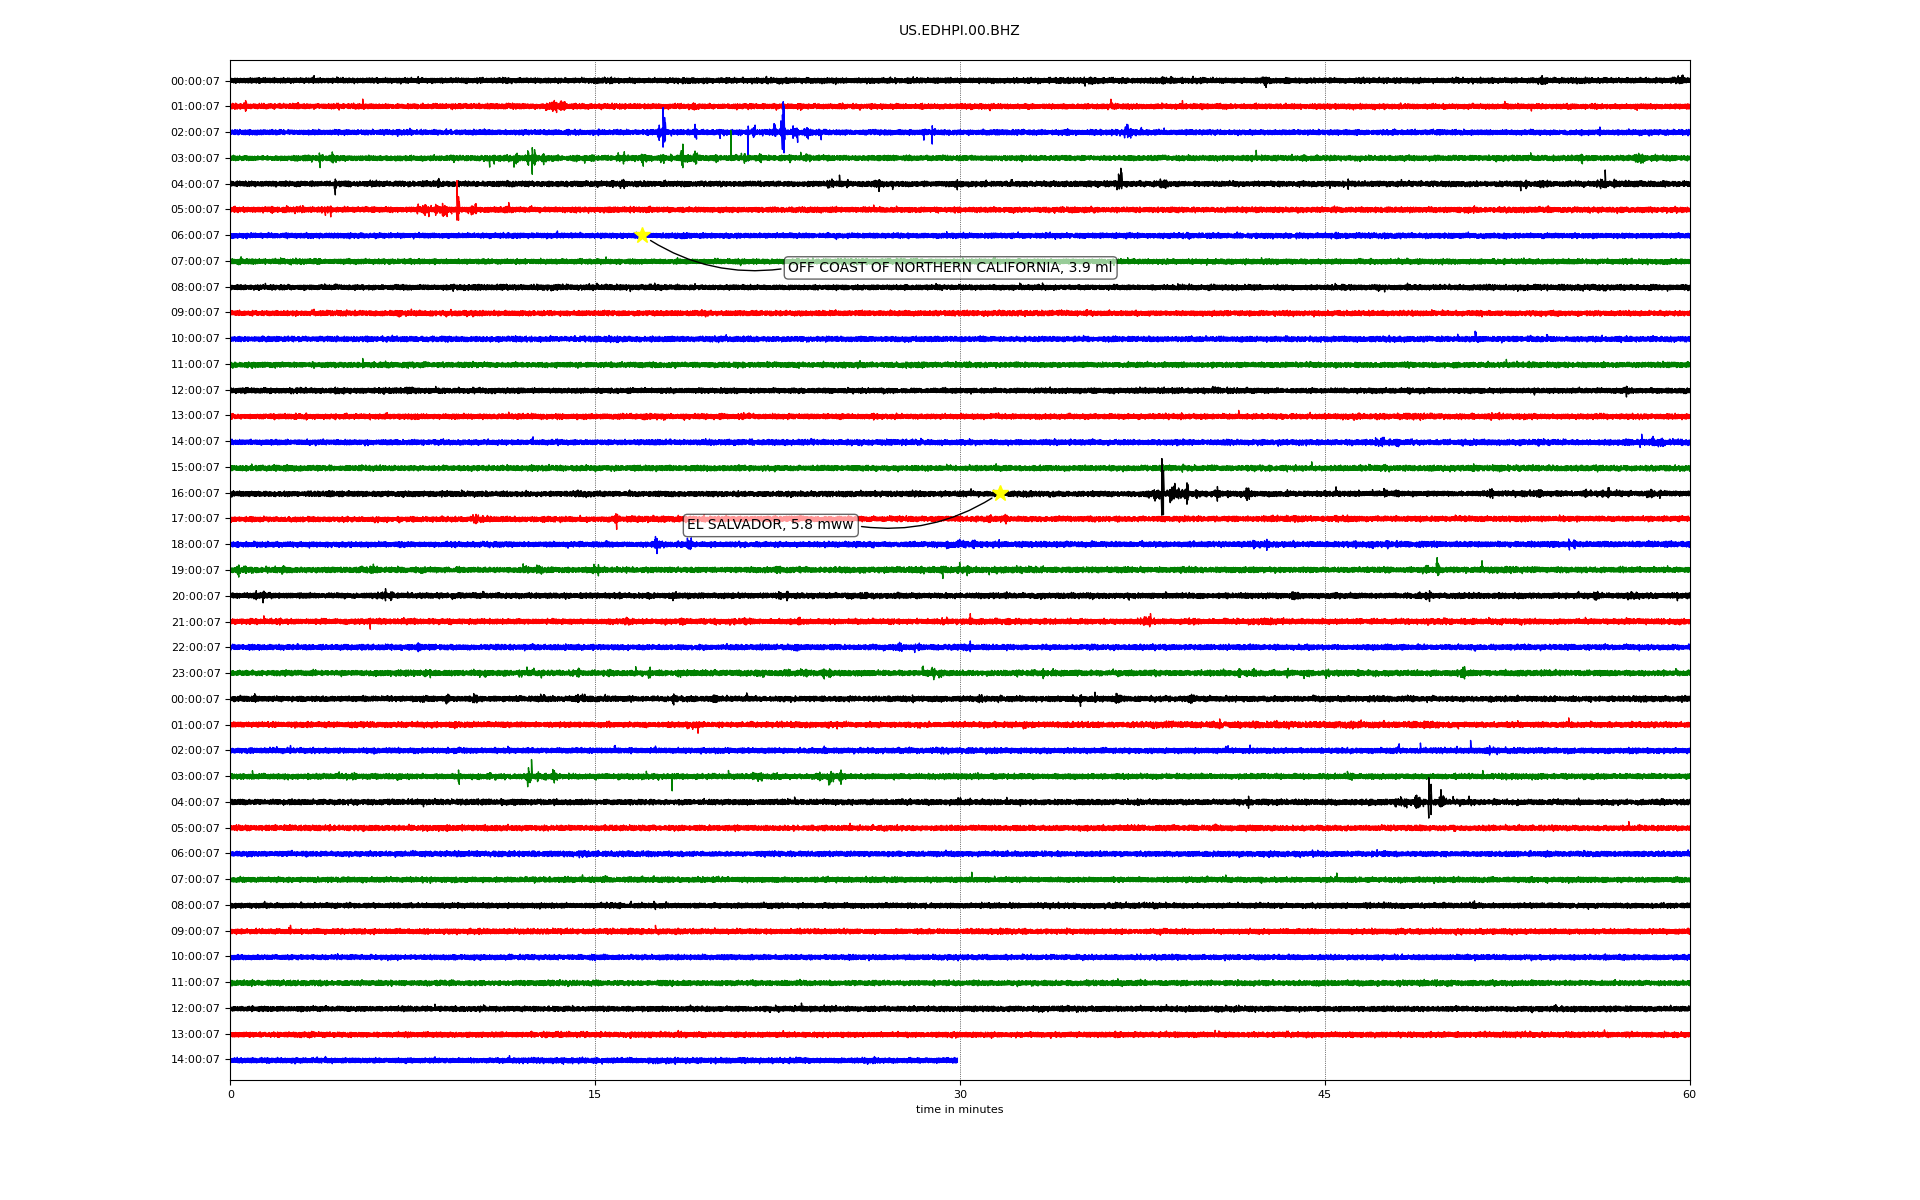Click the 45 tick on the x-axis
The width and height of the screenshot is (1920, 1200).
(x=1325, y=1094)
